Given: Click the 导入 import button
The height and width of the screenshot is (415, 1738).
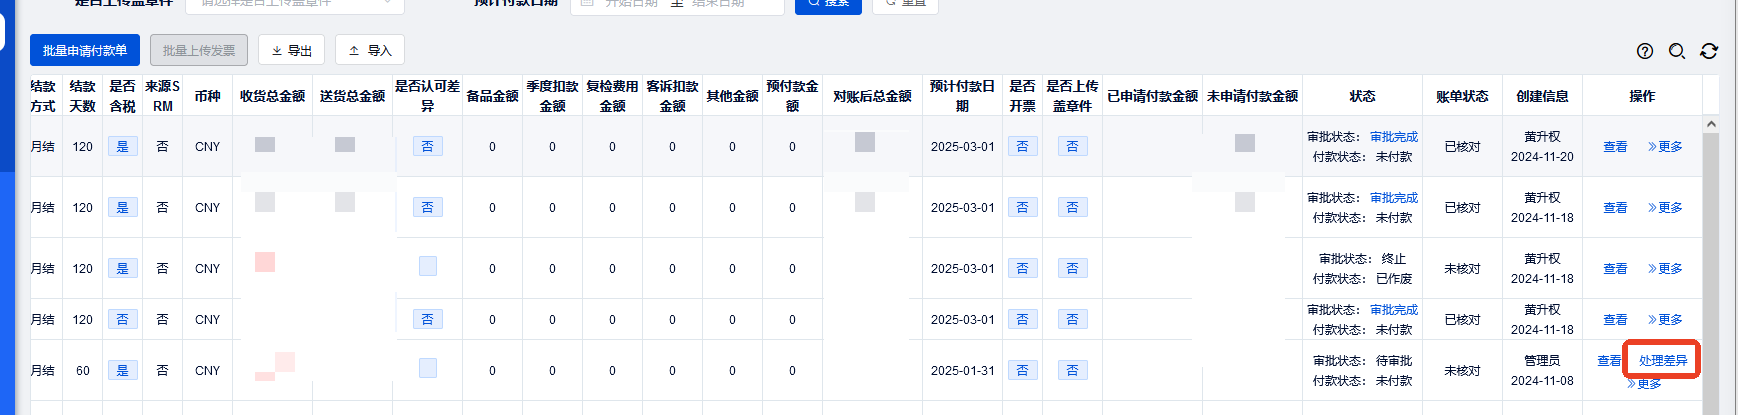Looking at the screenshot, I should (370, 50).
